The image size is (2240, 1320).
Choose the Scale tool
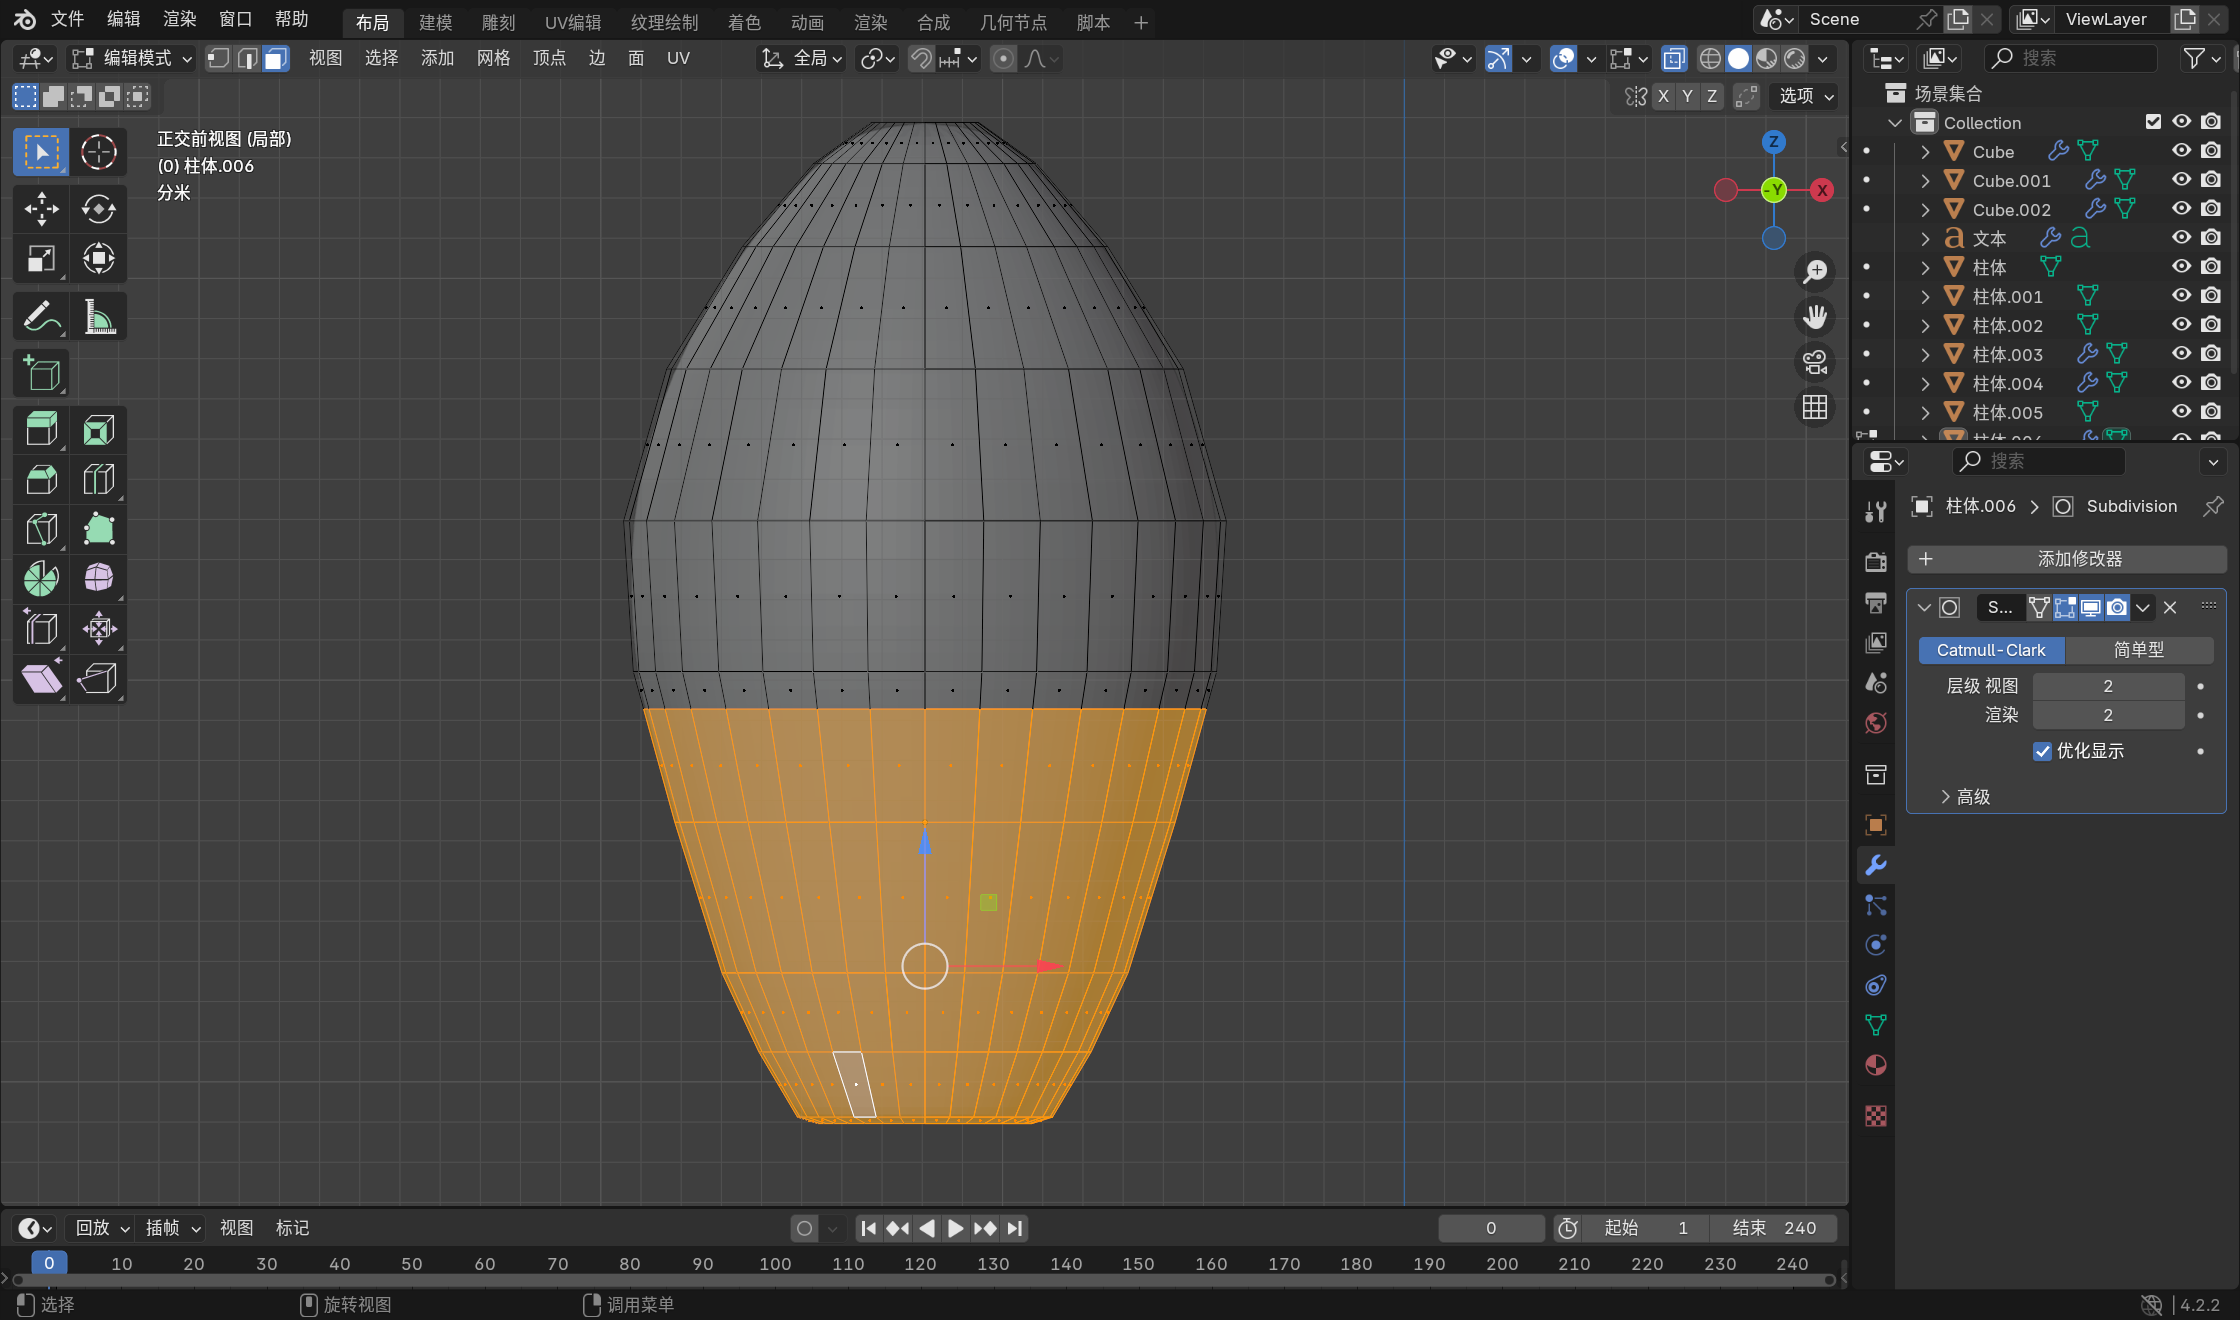point(41,259)
